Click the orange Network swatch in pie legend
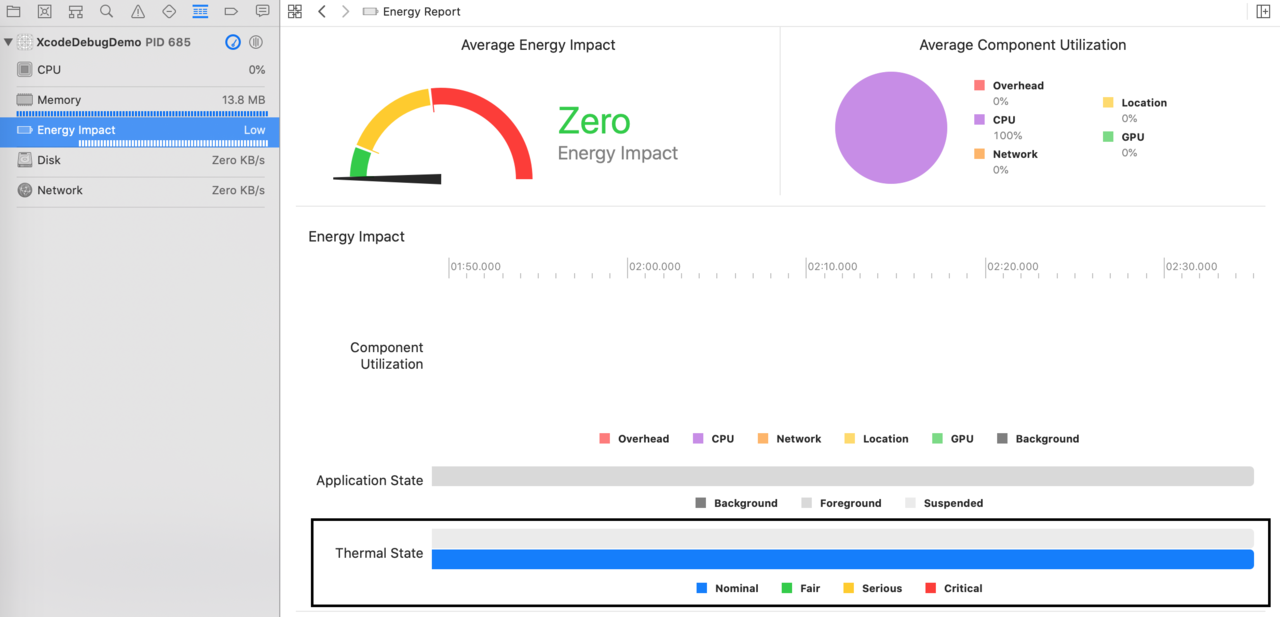 (979, 154)
